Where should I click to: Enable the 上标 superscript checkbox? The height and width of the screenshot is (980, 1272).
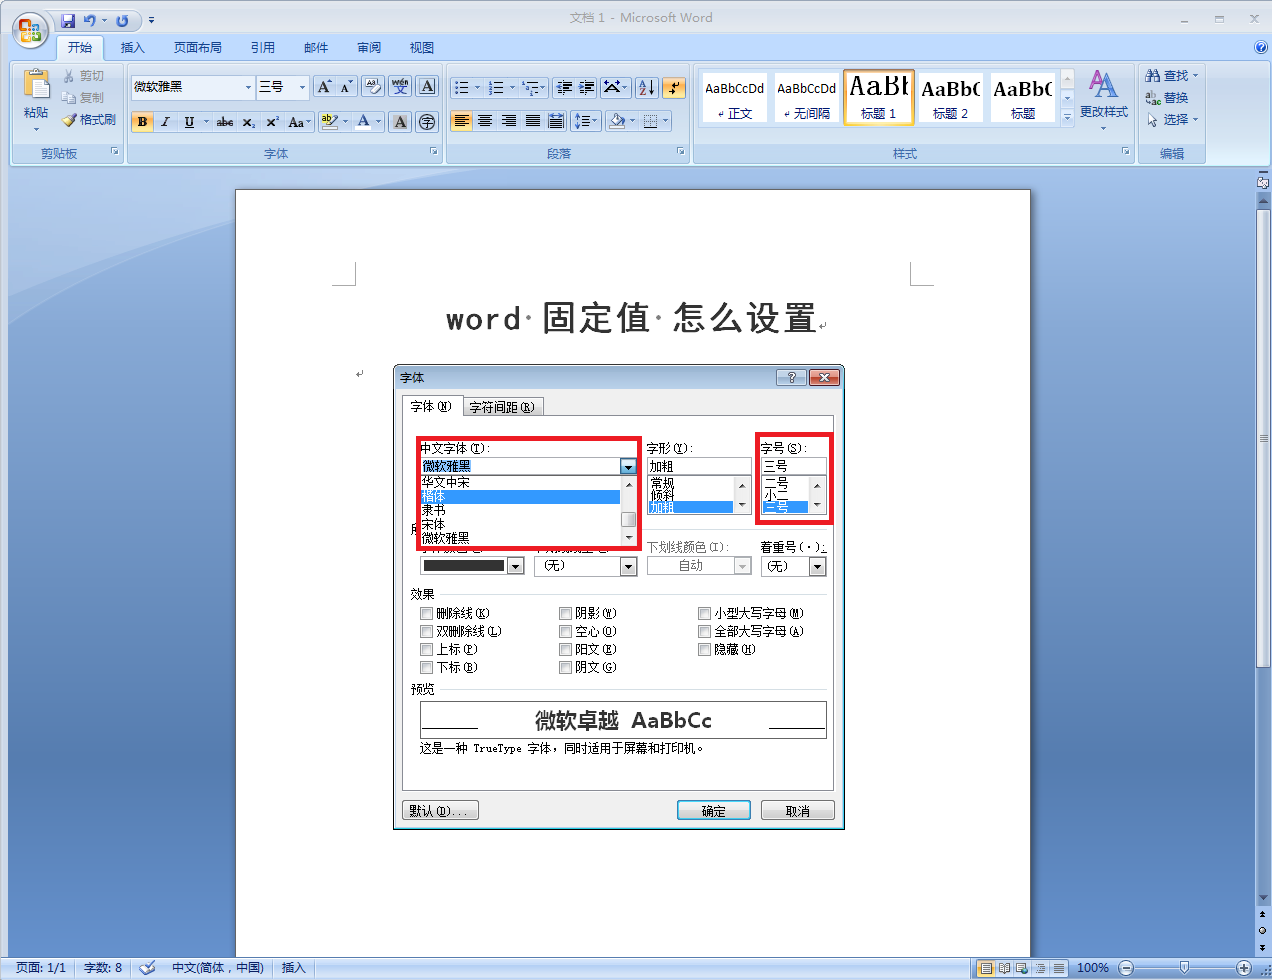(x=427, y=650)
